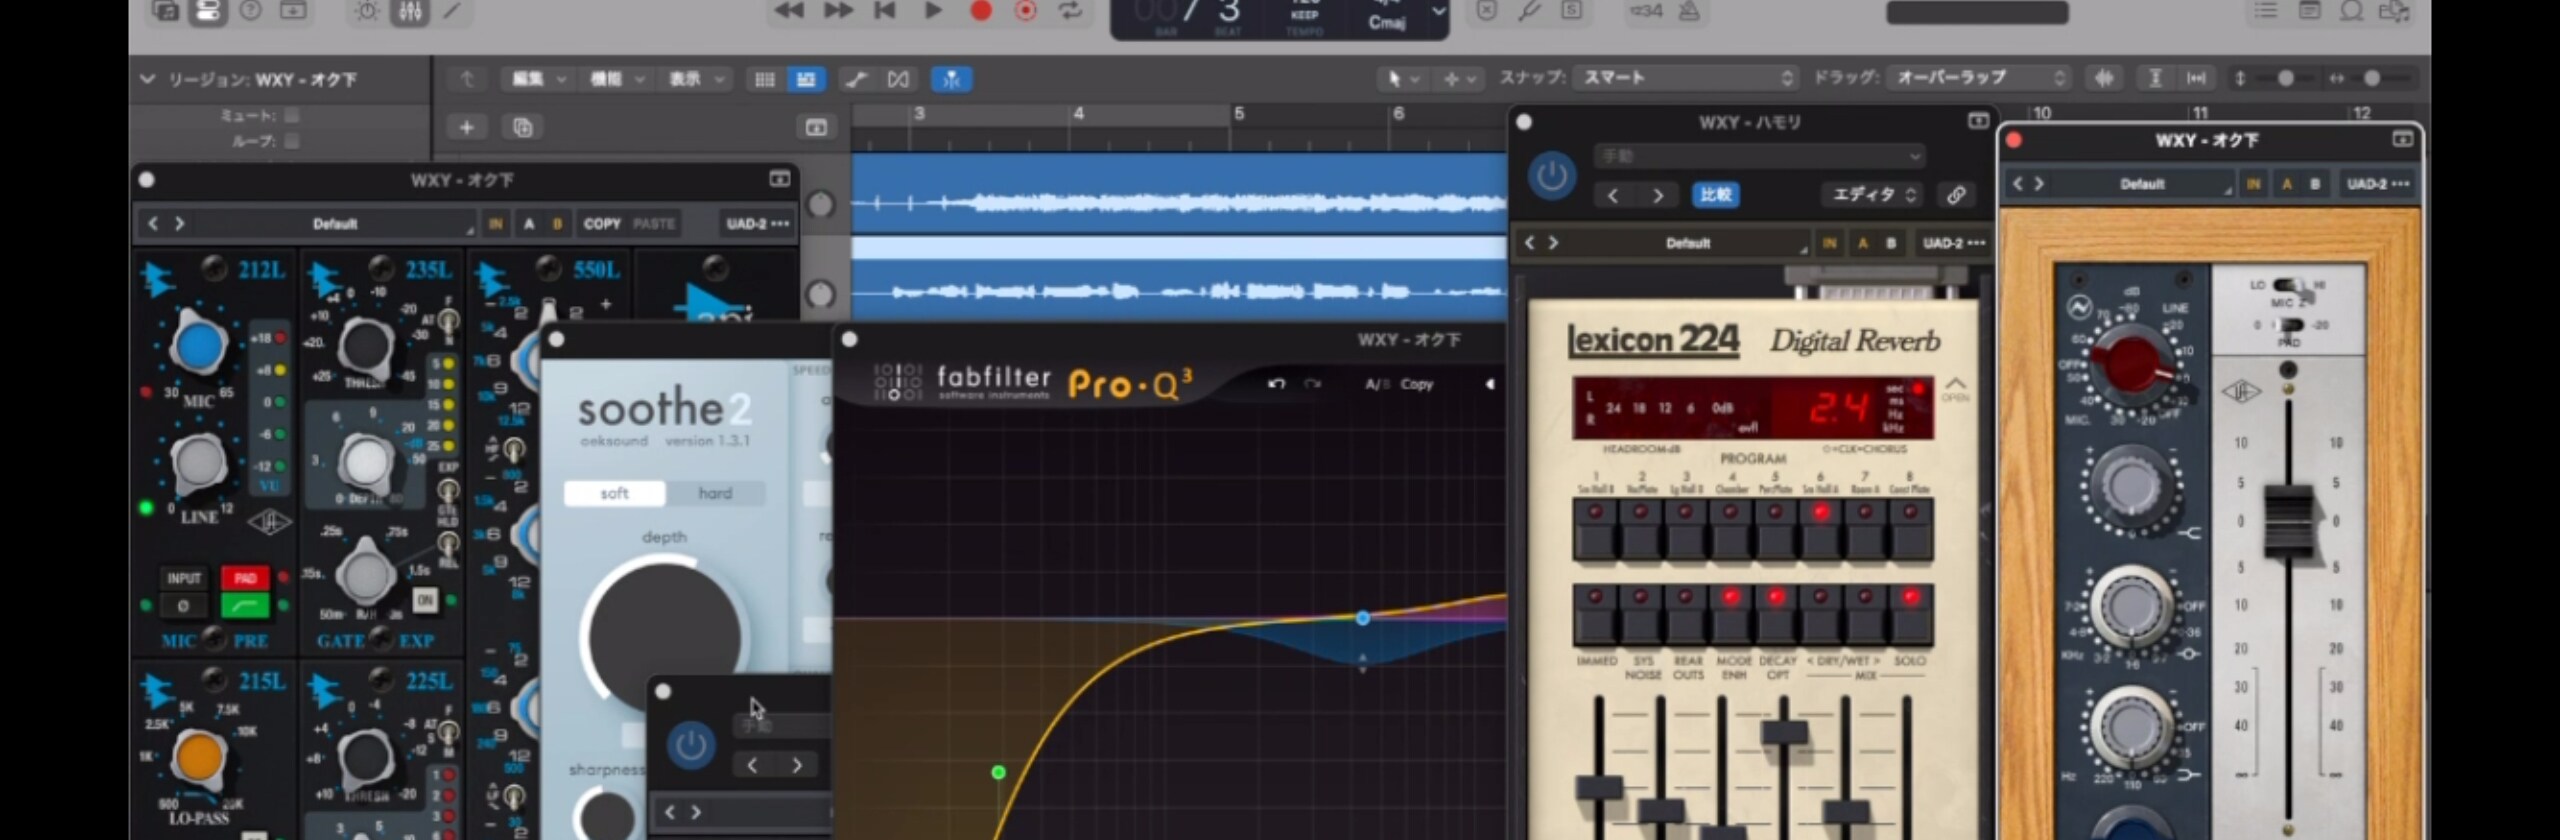Viewport: 2560px width, 840px height.
Task: Open the Tuner
Action: 1529,11
